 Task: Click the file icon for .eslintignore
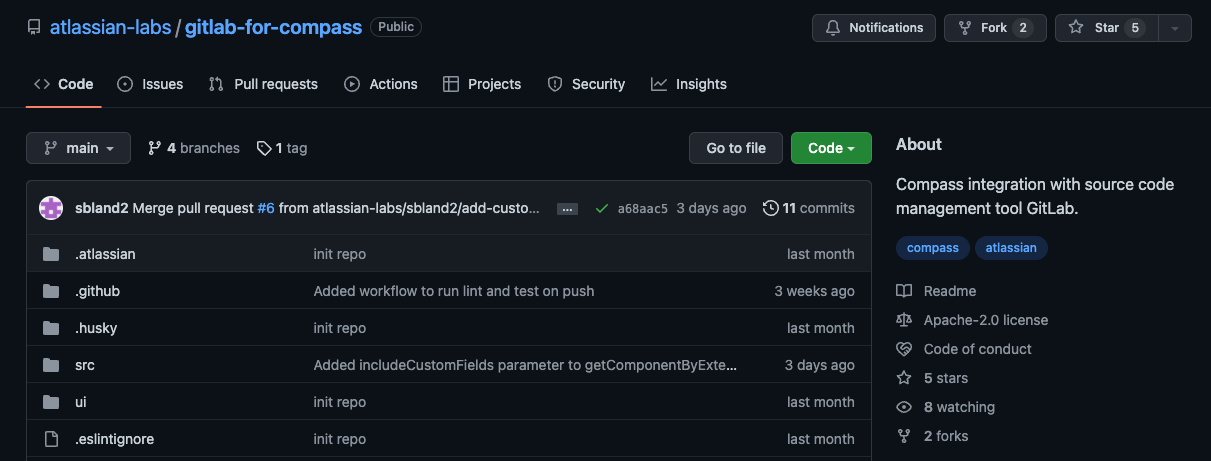(x=51, y=439)
